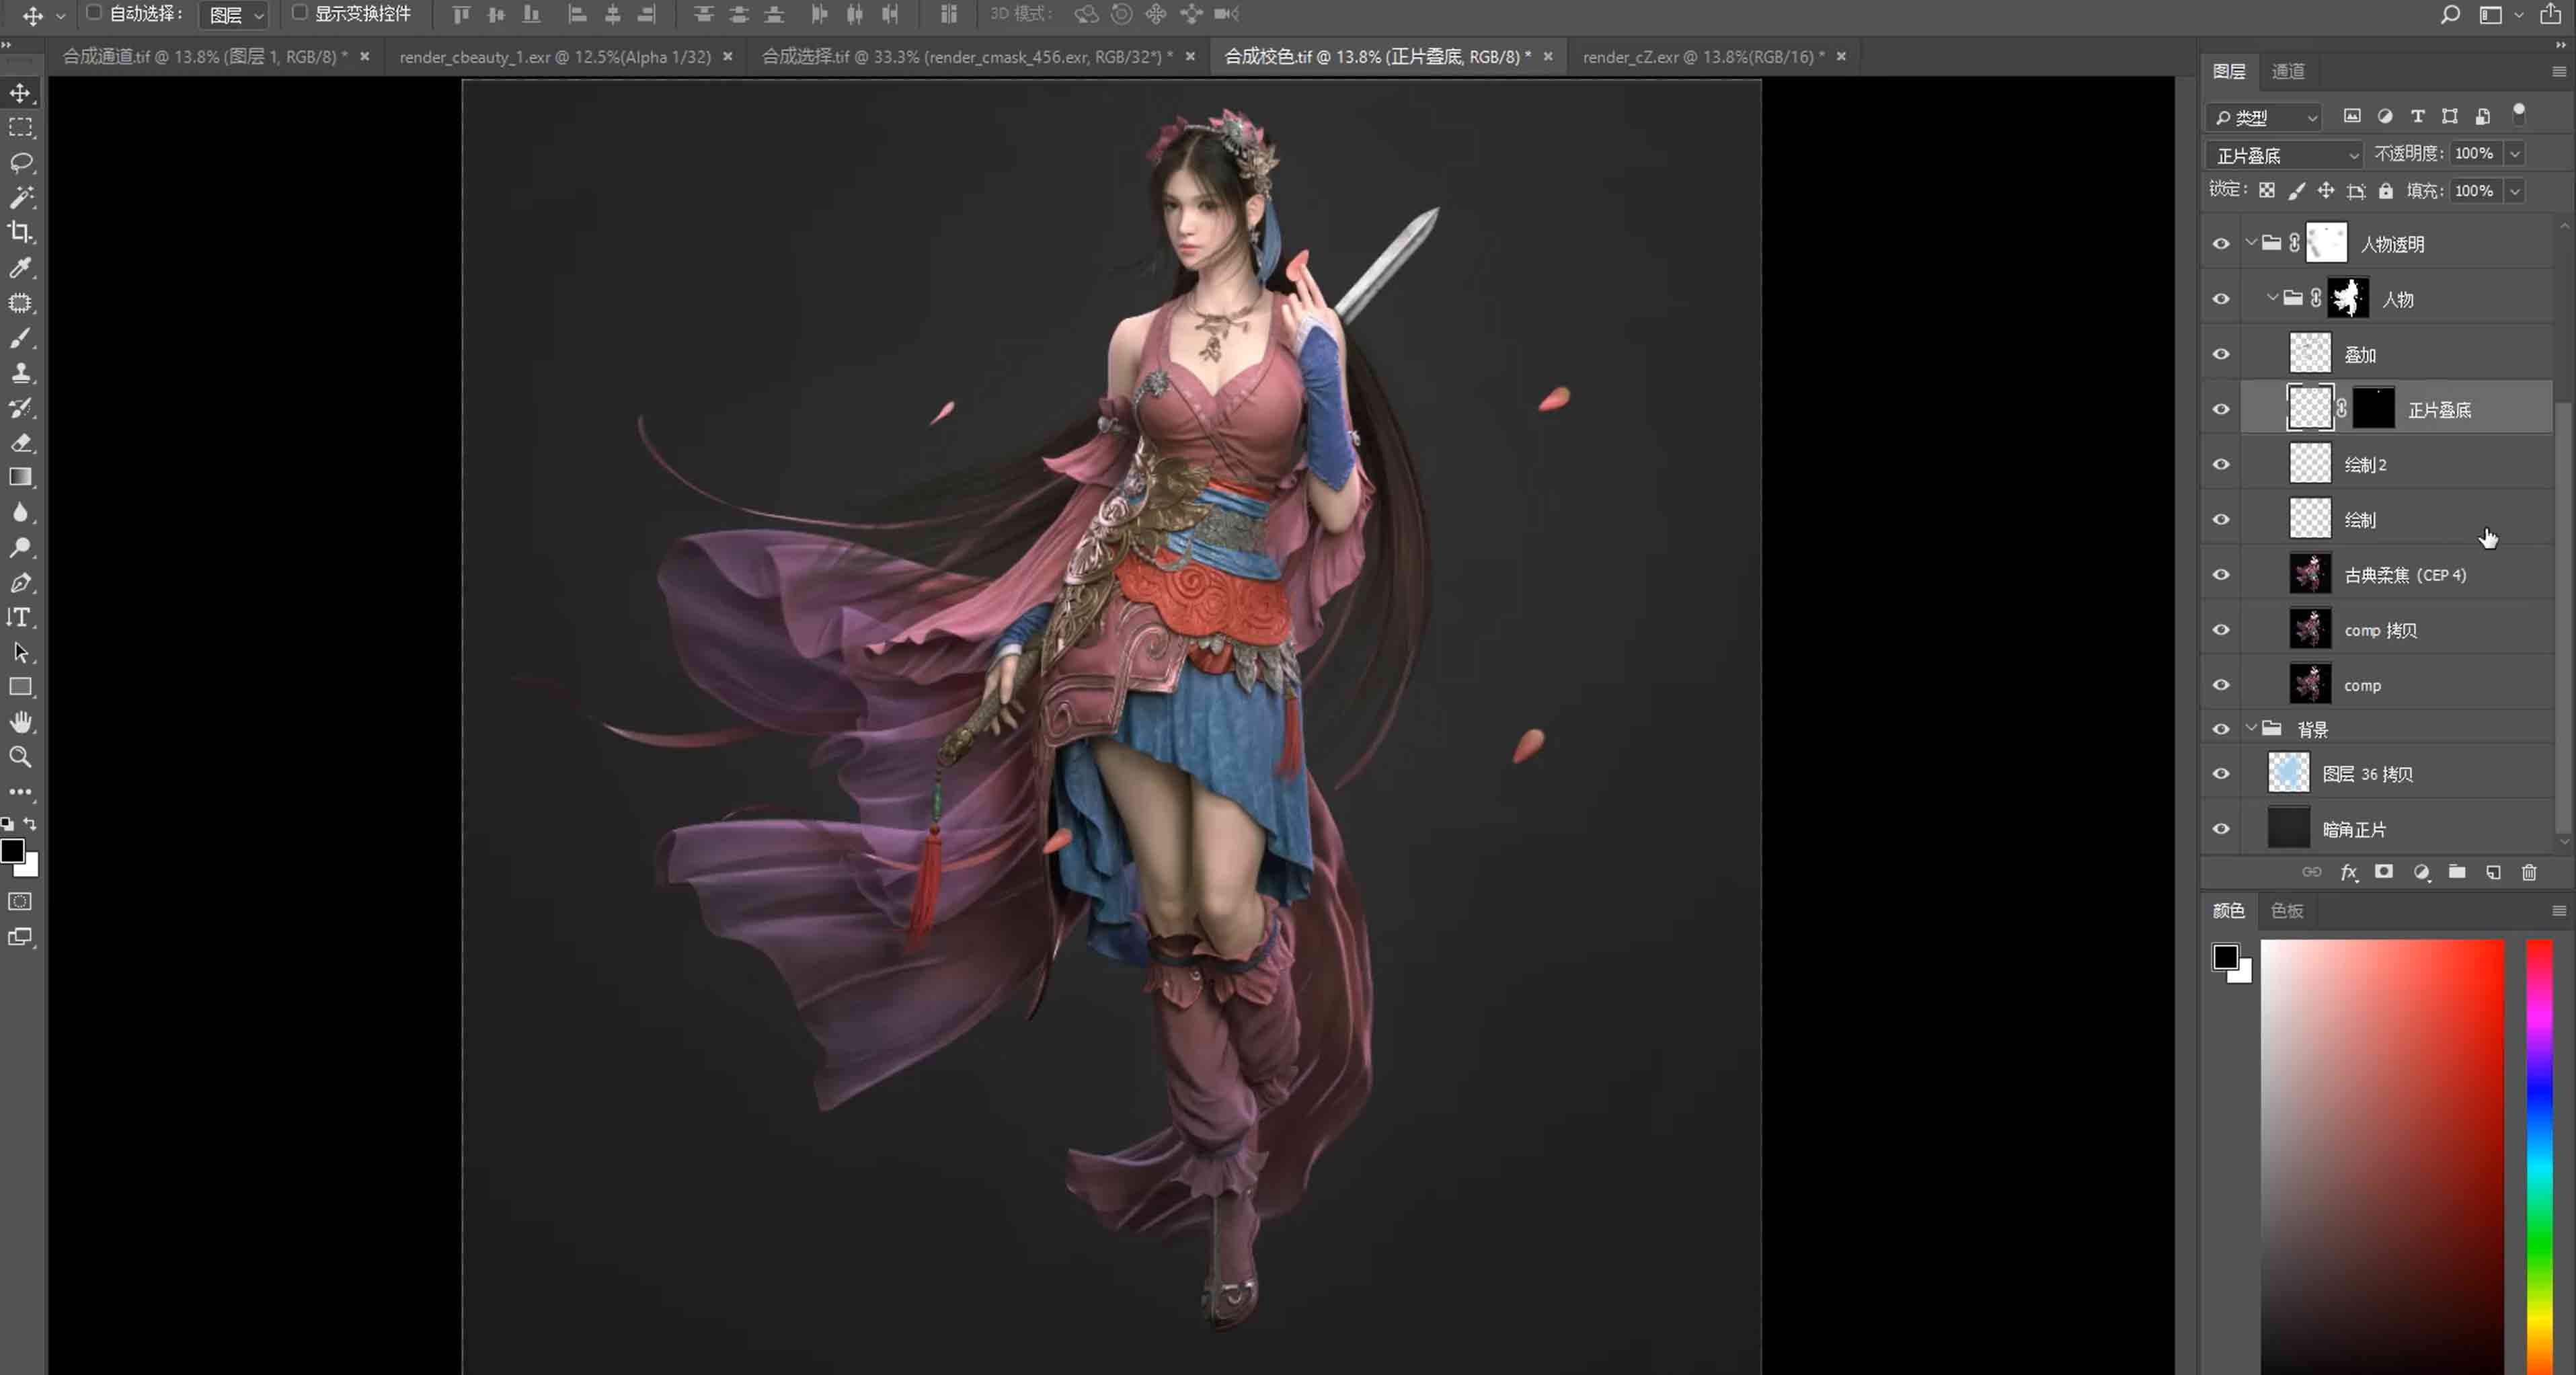Open the 不透明度 opacity dropdown arrow
Image resolution: width=2576 pixels, height=1375 pixels.
coord(2514,154)
